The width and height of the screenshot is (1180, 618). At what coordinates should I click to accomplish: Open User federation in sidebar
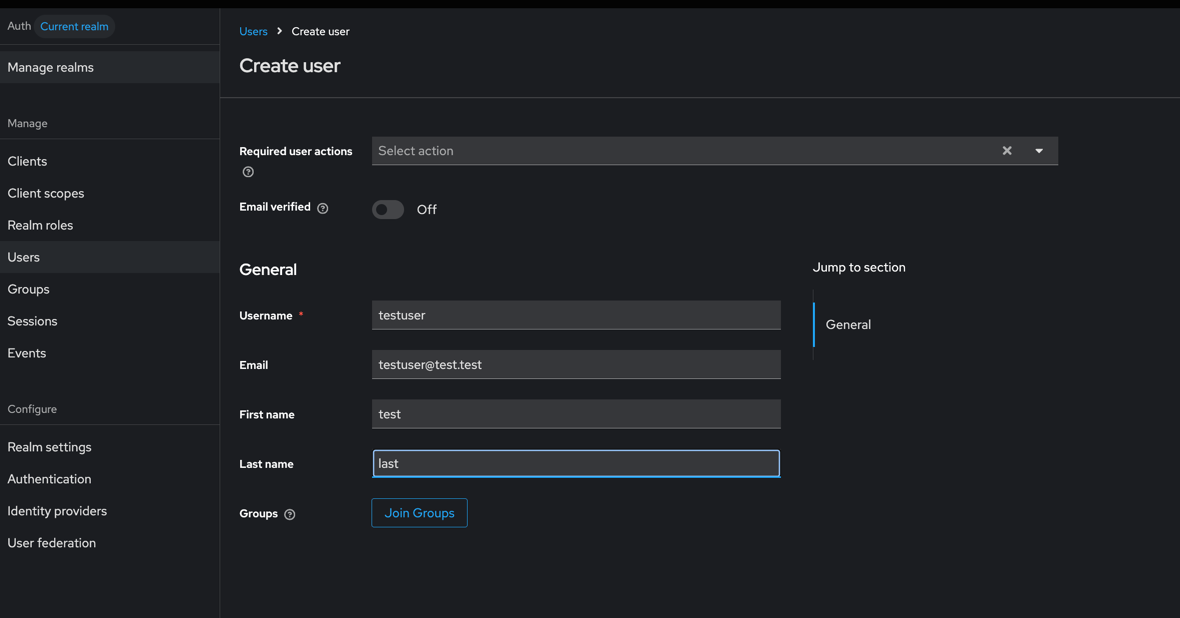coord(110,543)
